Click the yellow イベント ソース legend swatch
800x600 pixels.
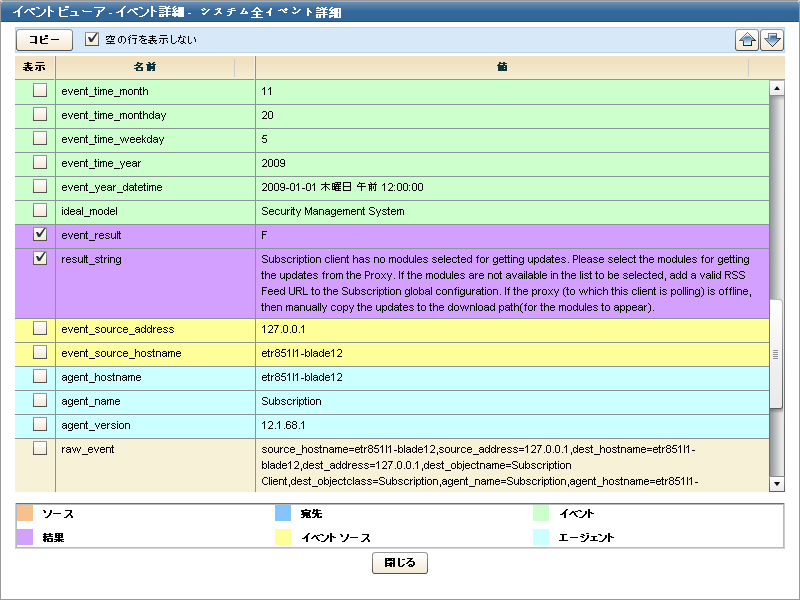283,537
